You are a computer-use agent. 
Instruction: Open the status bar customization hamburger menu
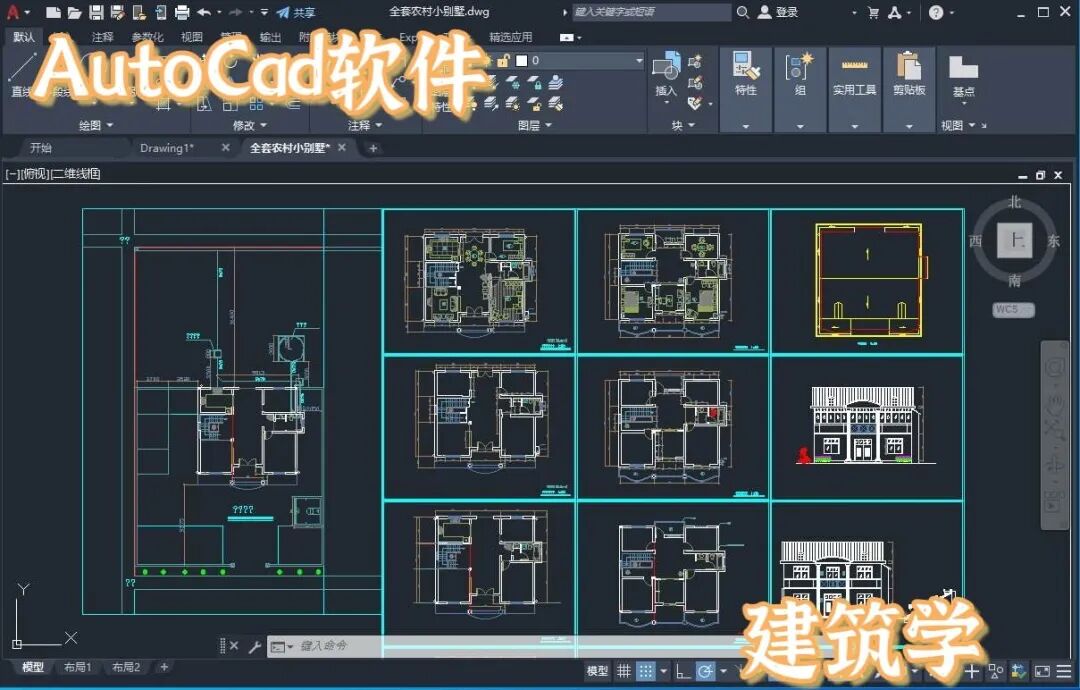point(1063,671)
